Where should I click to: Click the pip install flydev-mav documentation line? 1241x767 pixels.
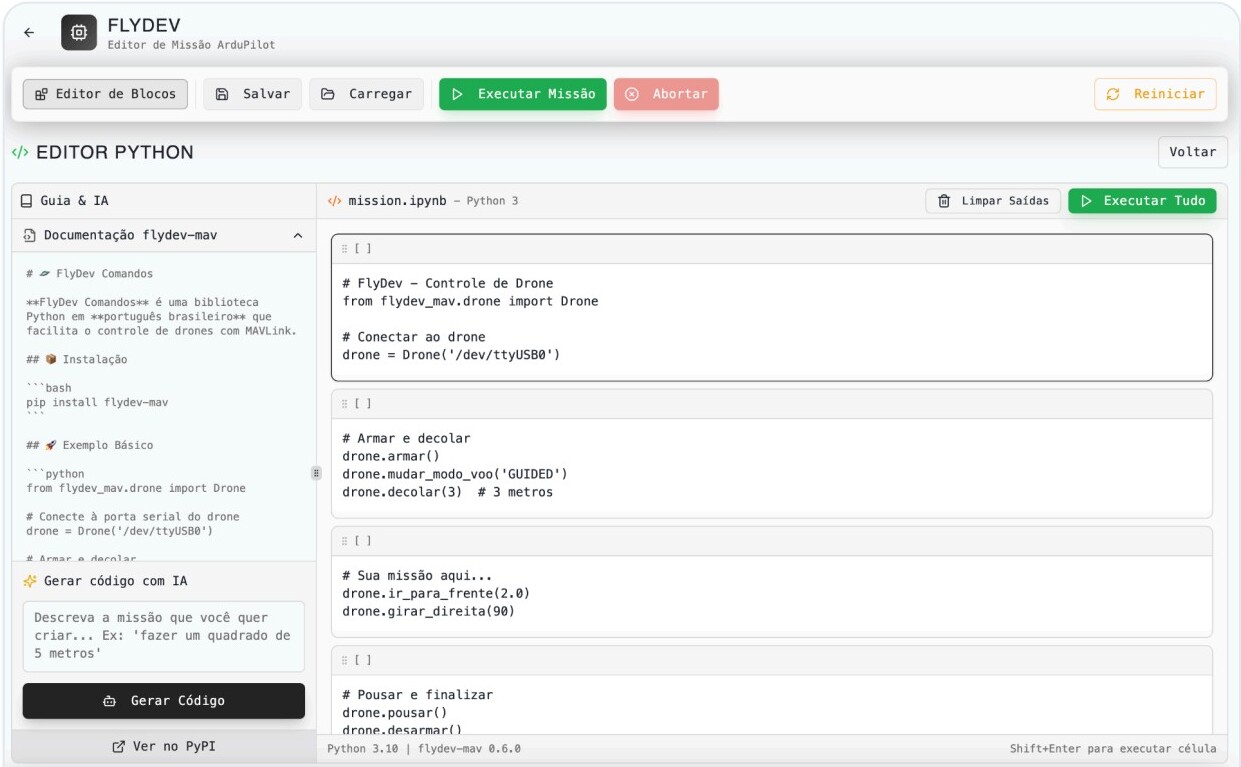(97, 403)
